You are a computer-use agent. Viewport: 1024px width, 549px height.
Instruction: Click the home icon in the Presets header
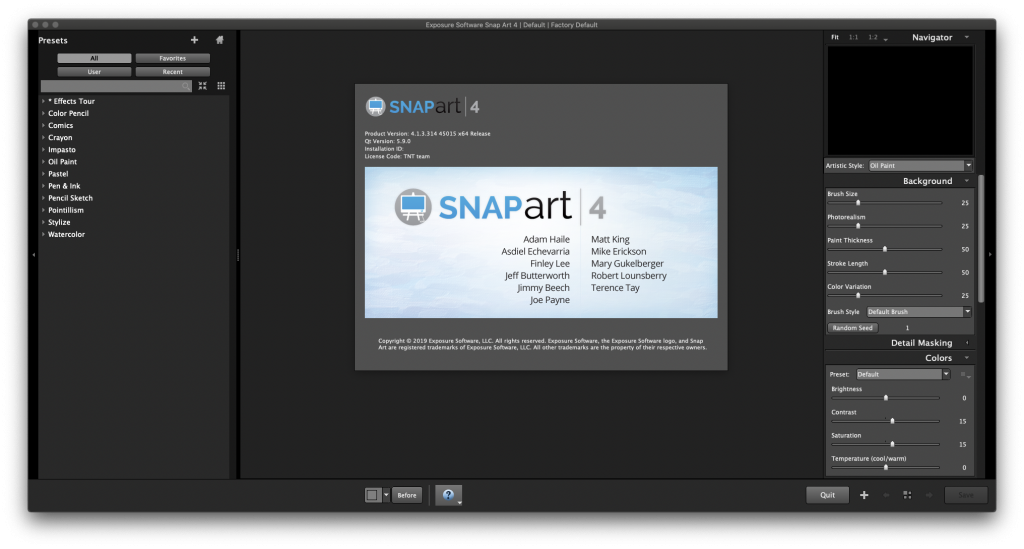click(220, 40)
